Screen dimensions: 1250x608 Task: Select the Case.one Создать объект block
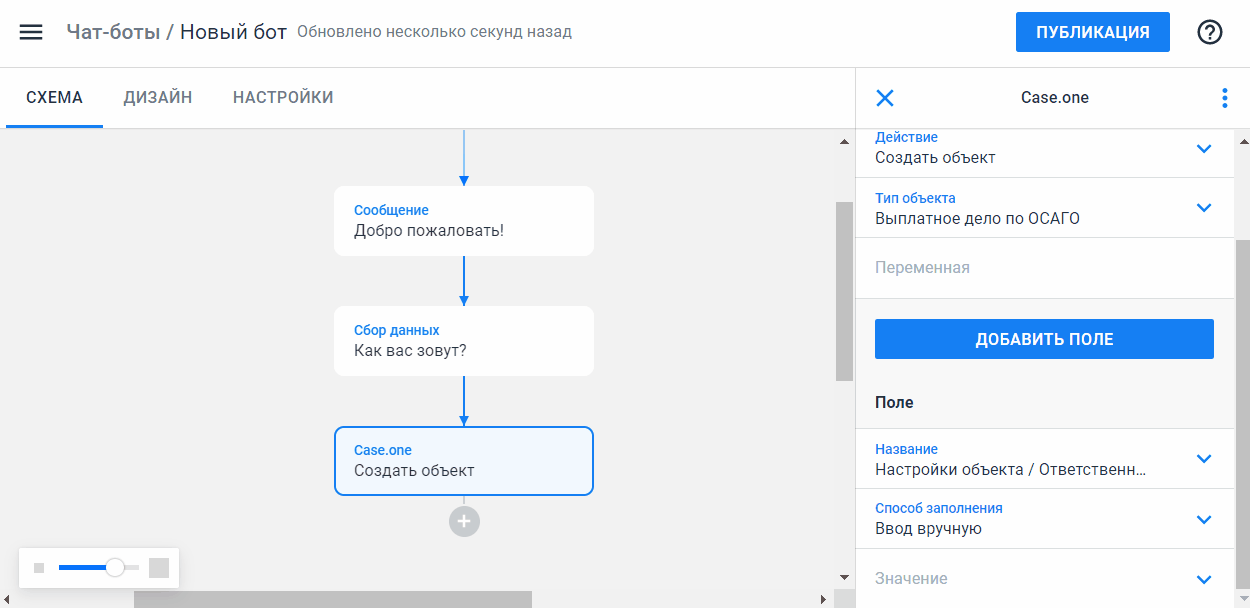[464, 461]
